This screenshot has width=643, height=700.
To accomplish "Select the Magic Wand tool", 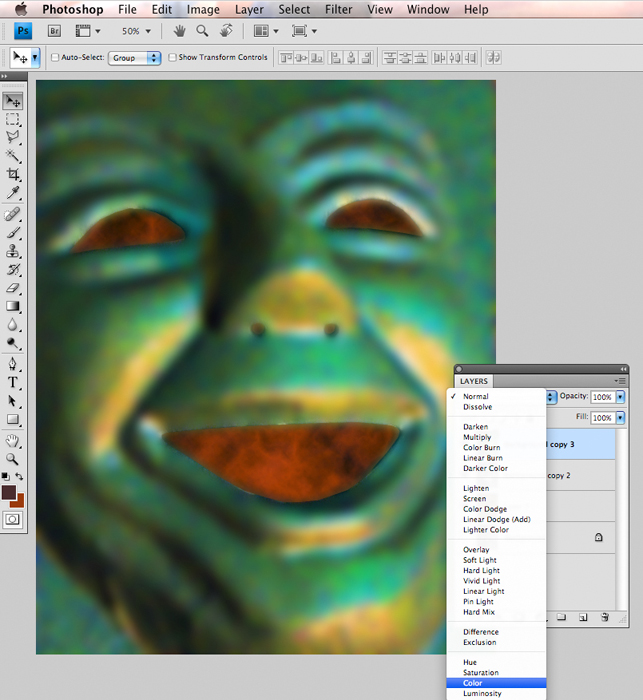I will coord(13,155).
